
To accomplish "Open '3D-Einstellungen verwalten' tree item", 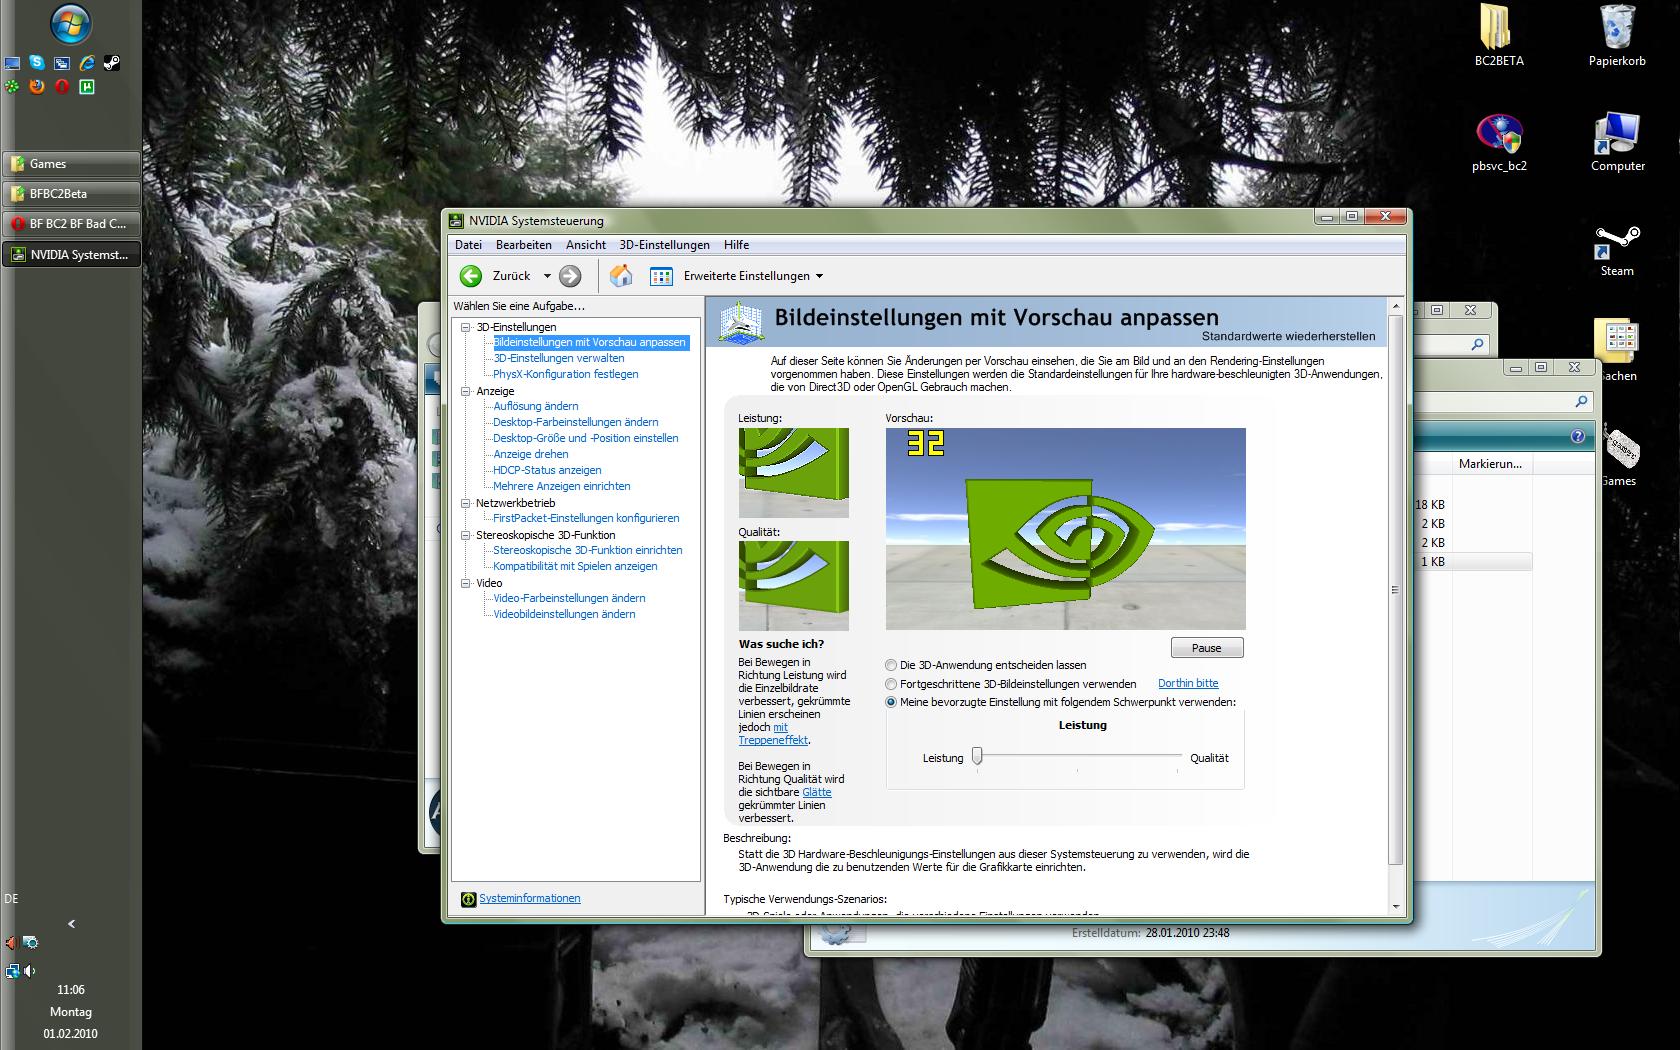I will [558, 358].
